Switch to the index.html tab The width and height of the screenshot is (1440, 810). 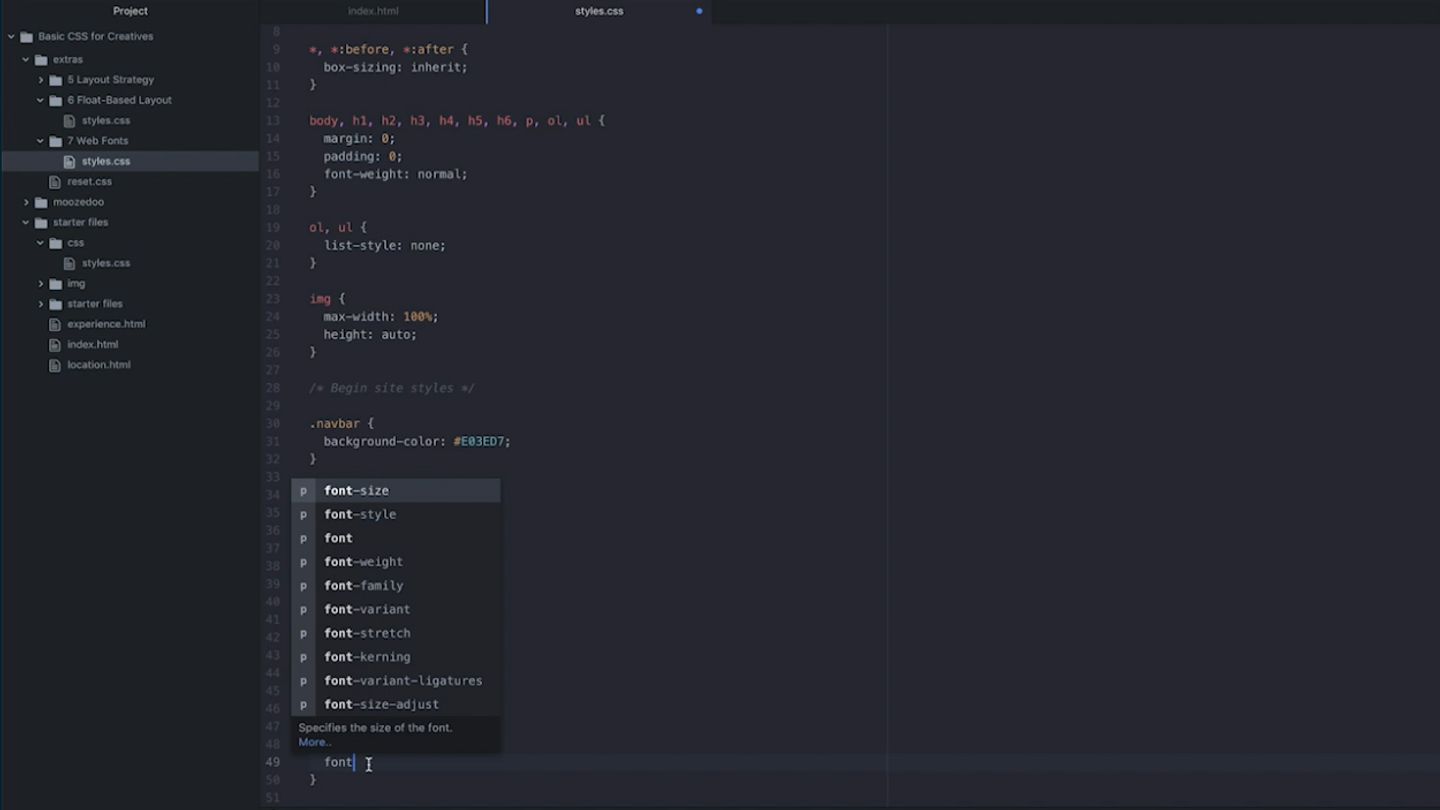373,11
